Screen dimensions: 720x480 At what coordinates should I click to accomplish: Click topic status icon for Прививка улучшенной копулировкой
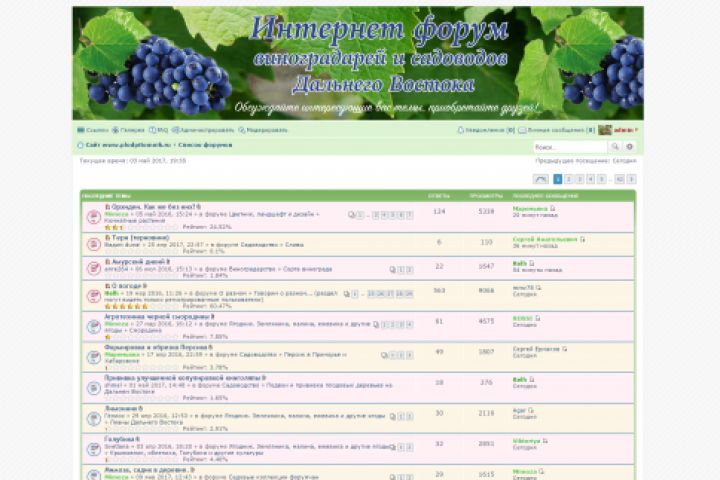(x=94, y=388)
